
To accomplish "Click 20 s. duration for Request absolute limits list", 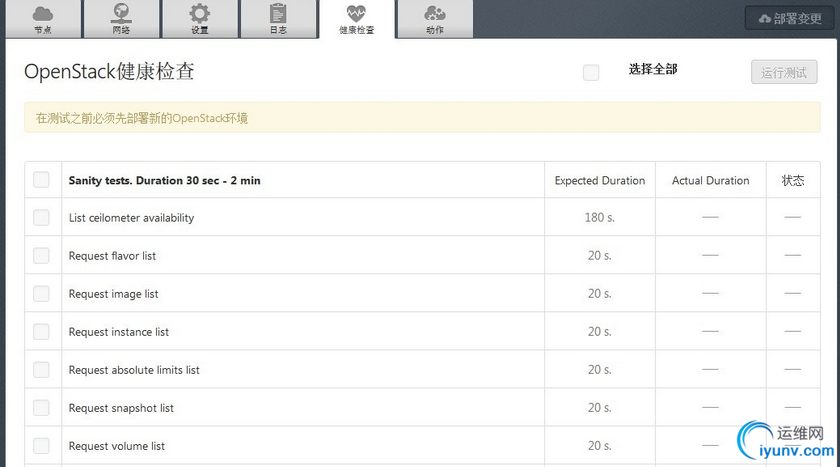I will pos(600,370).
